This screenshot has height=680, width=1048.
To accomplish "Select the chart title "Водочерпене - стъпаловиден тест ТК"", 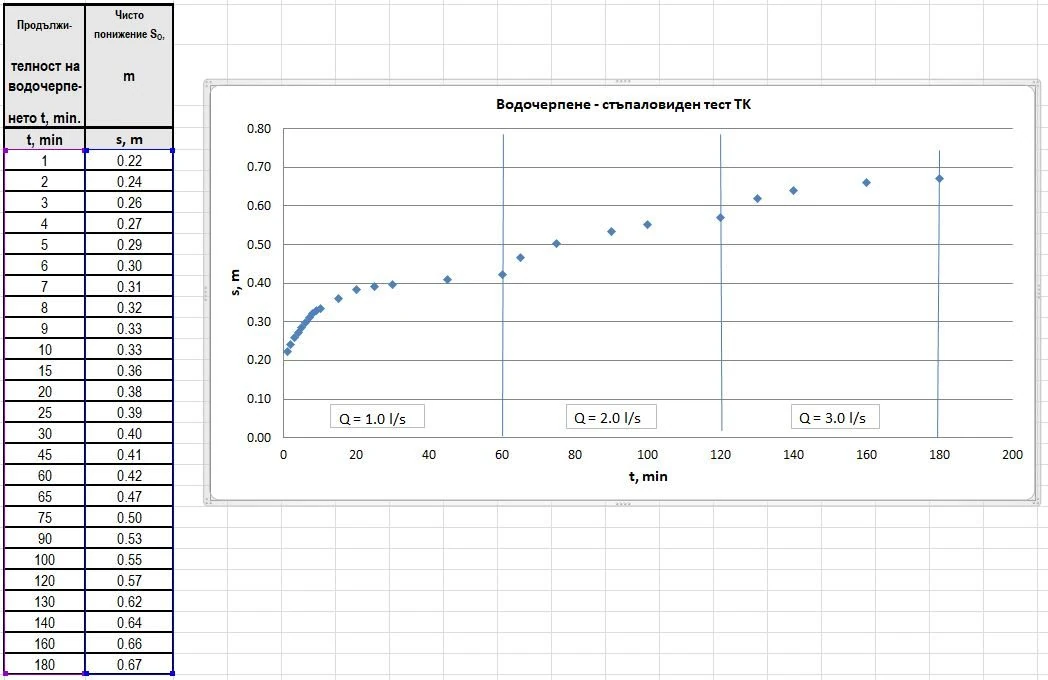I will click(x=623, y=104).
